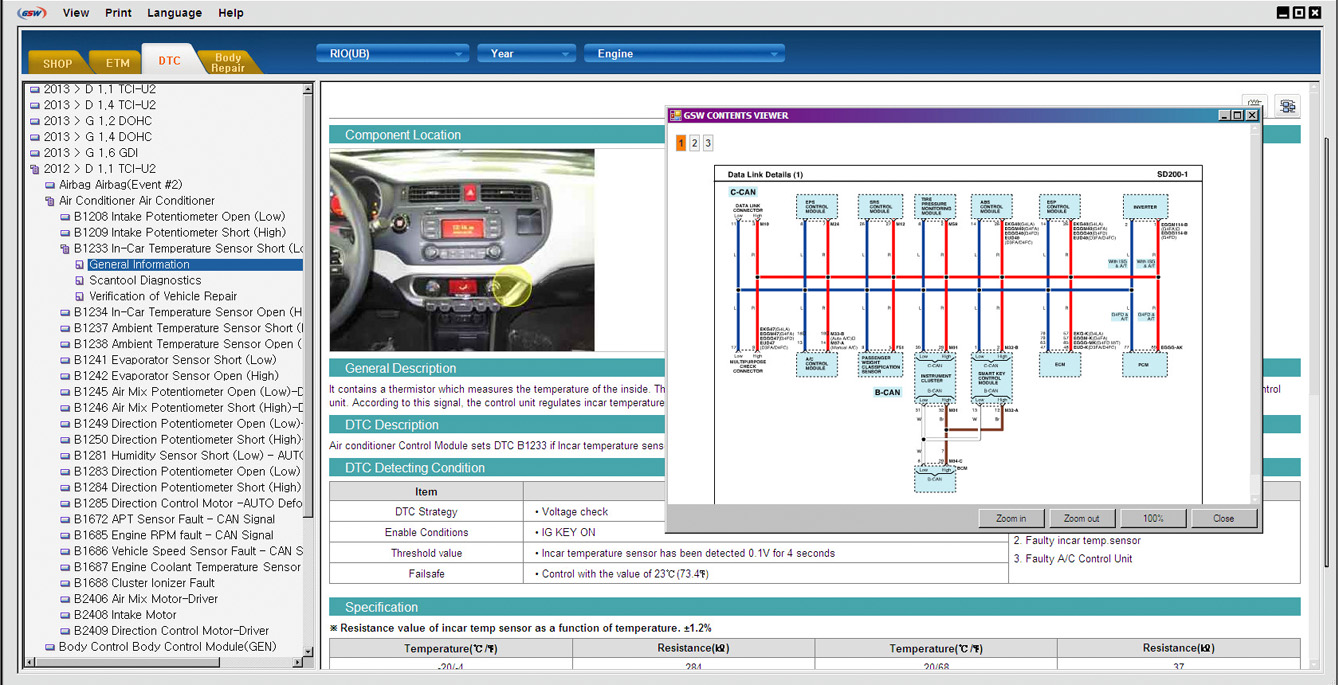Go to page 2 of the diagram viewer
The image size is (1339, 685).
click(694, 144)
